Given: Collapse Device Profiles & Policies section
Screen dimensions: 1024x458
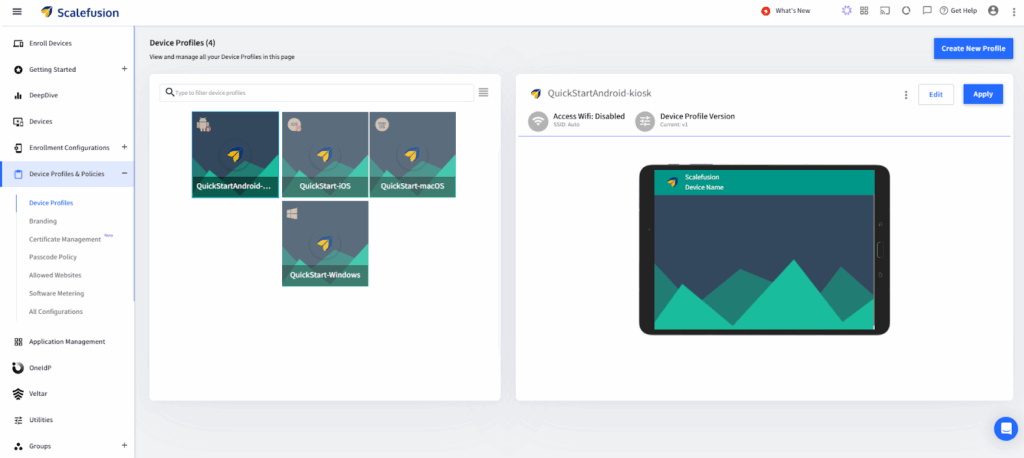Looking at the screenshot, I should [x=124, y=174].
